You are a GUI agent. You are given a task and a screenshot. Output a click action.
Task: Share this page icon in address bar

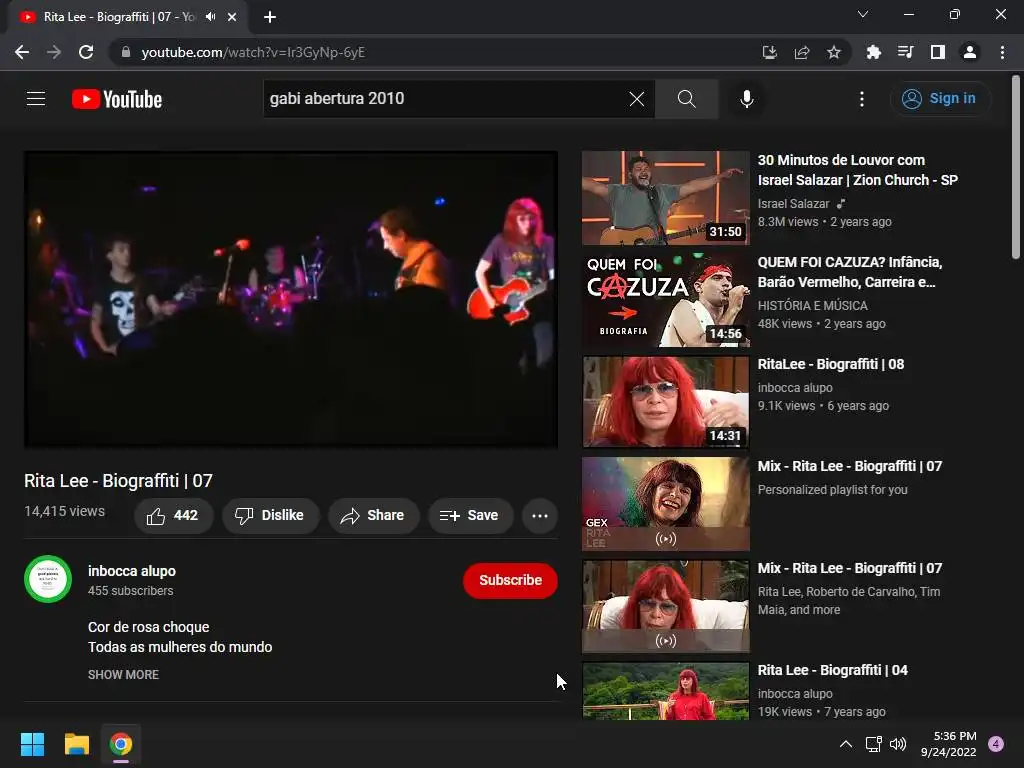(x=802, y=52)
